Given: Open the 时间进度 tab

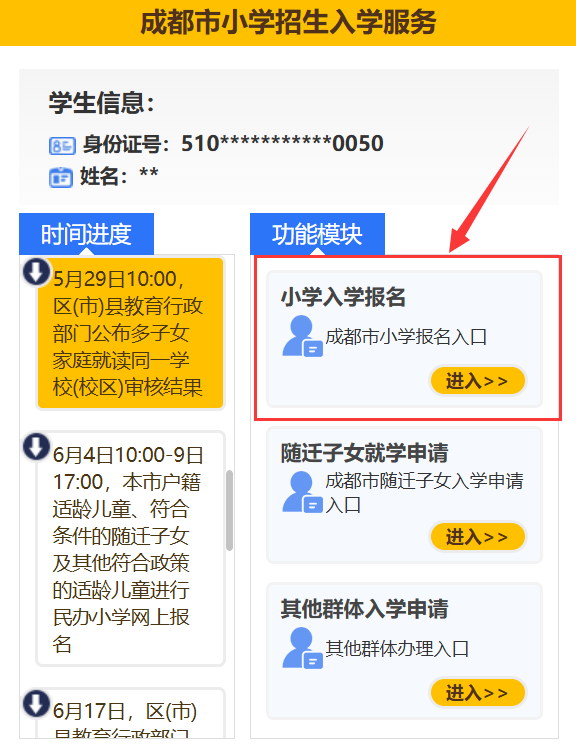Looking at the screenshot, I should click(x=86, y=234).
